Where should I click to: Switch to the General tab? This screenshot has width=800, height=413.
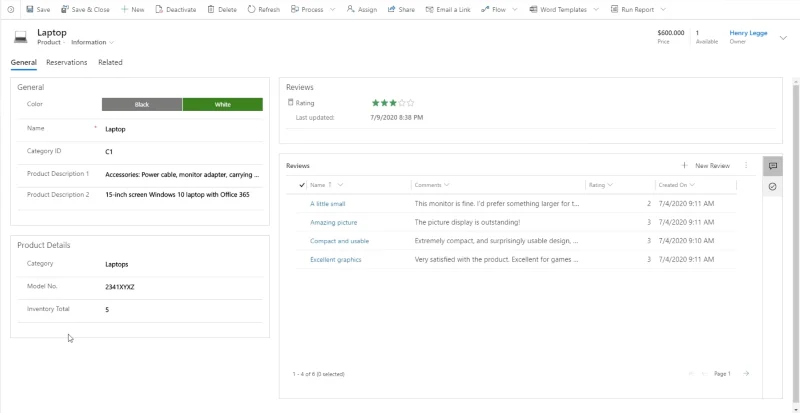click(23, 62)
